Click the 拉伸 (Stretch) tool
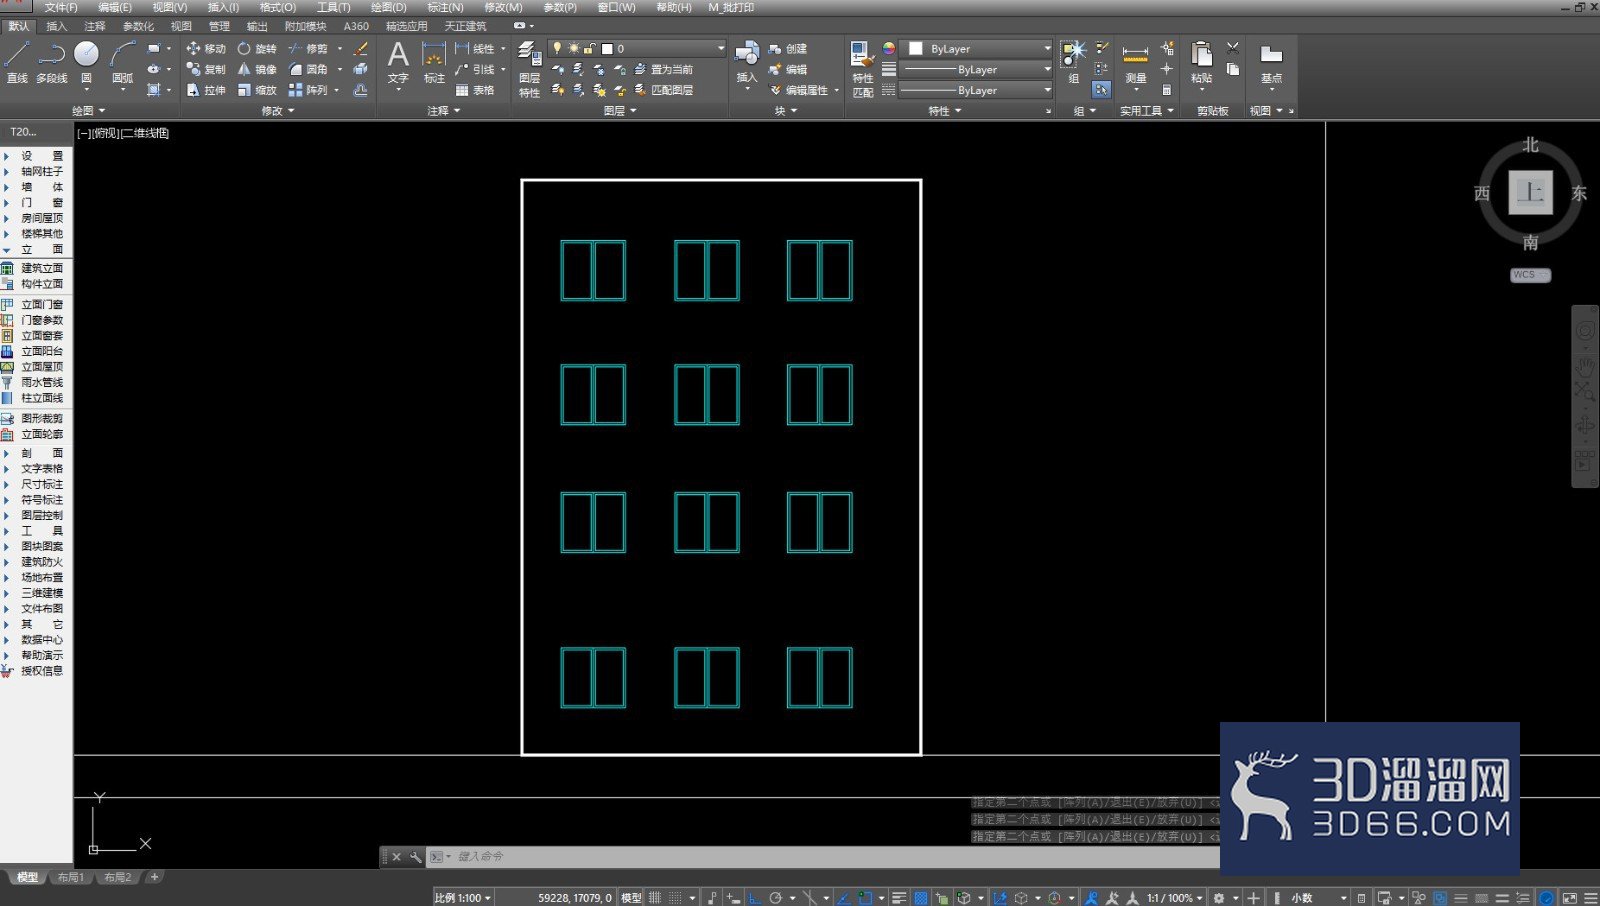 [x=206, y=90]
